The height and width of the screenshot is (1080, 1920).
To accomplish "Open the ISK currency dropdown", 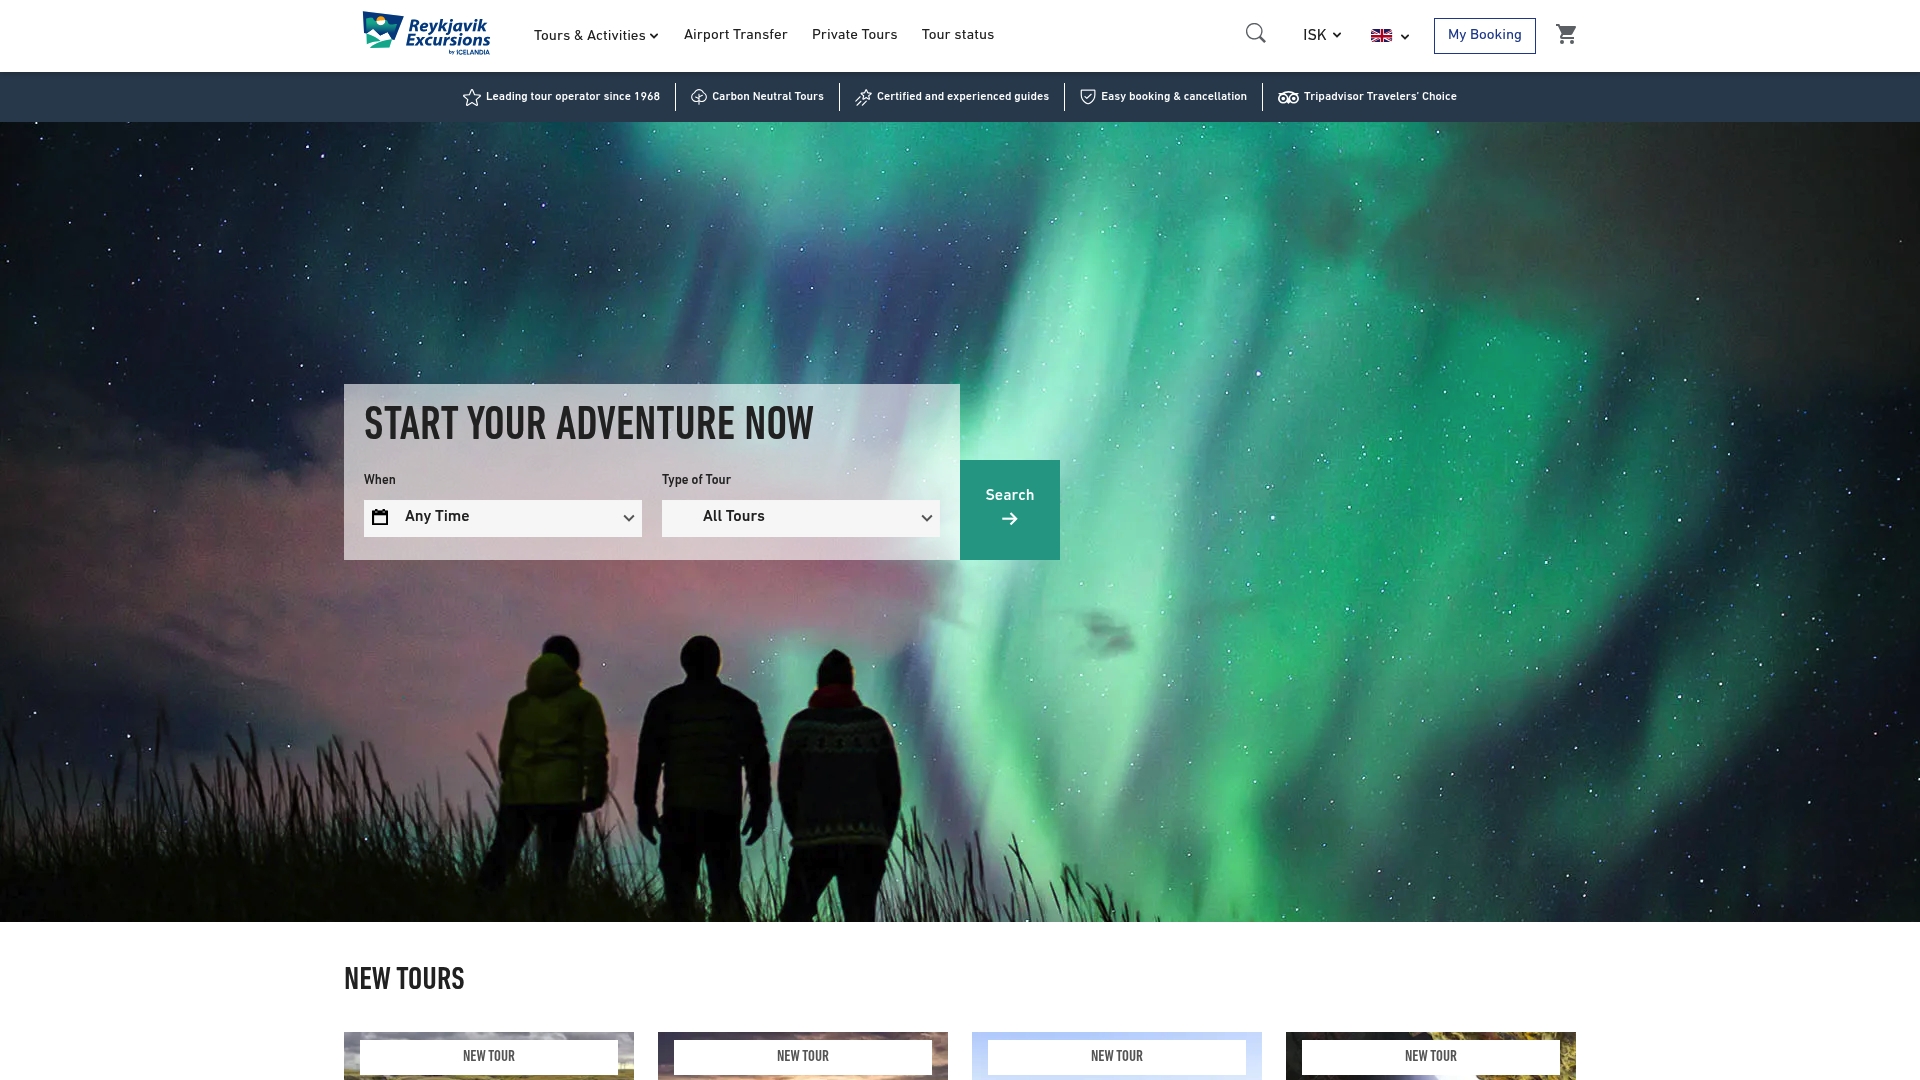I will 1321,36.
